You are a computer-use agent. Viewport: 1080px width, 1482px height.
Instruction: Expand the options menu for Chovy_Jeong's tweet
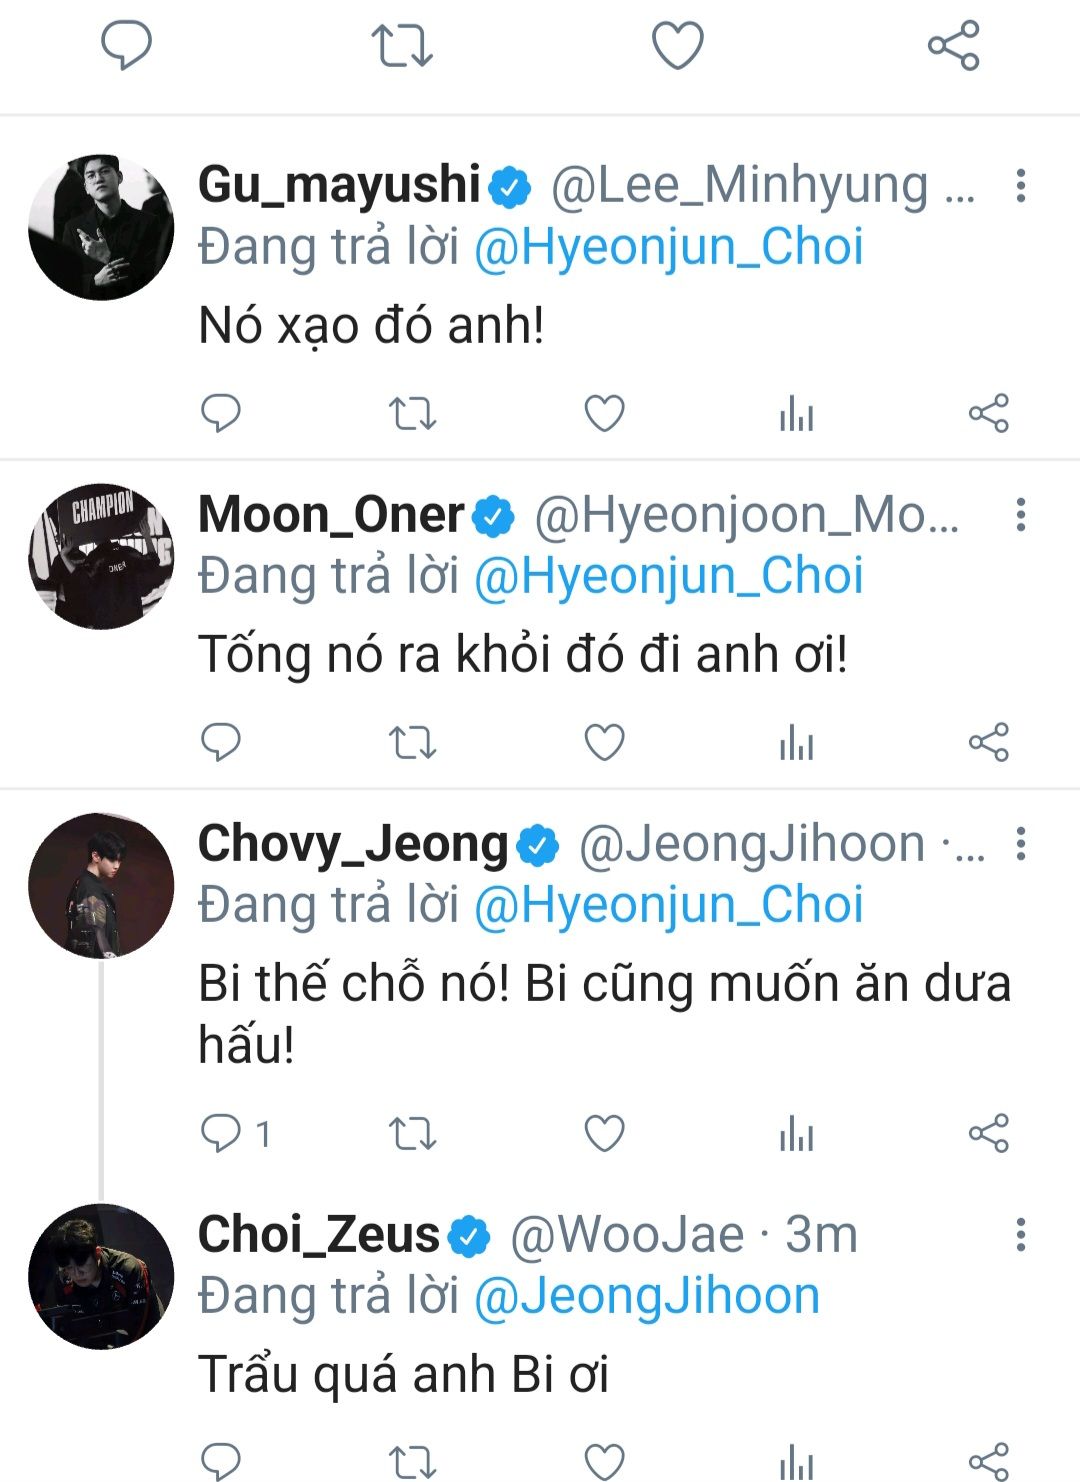1020,844
